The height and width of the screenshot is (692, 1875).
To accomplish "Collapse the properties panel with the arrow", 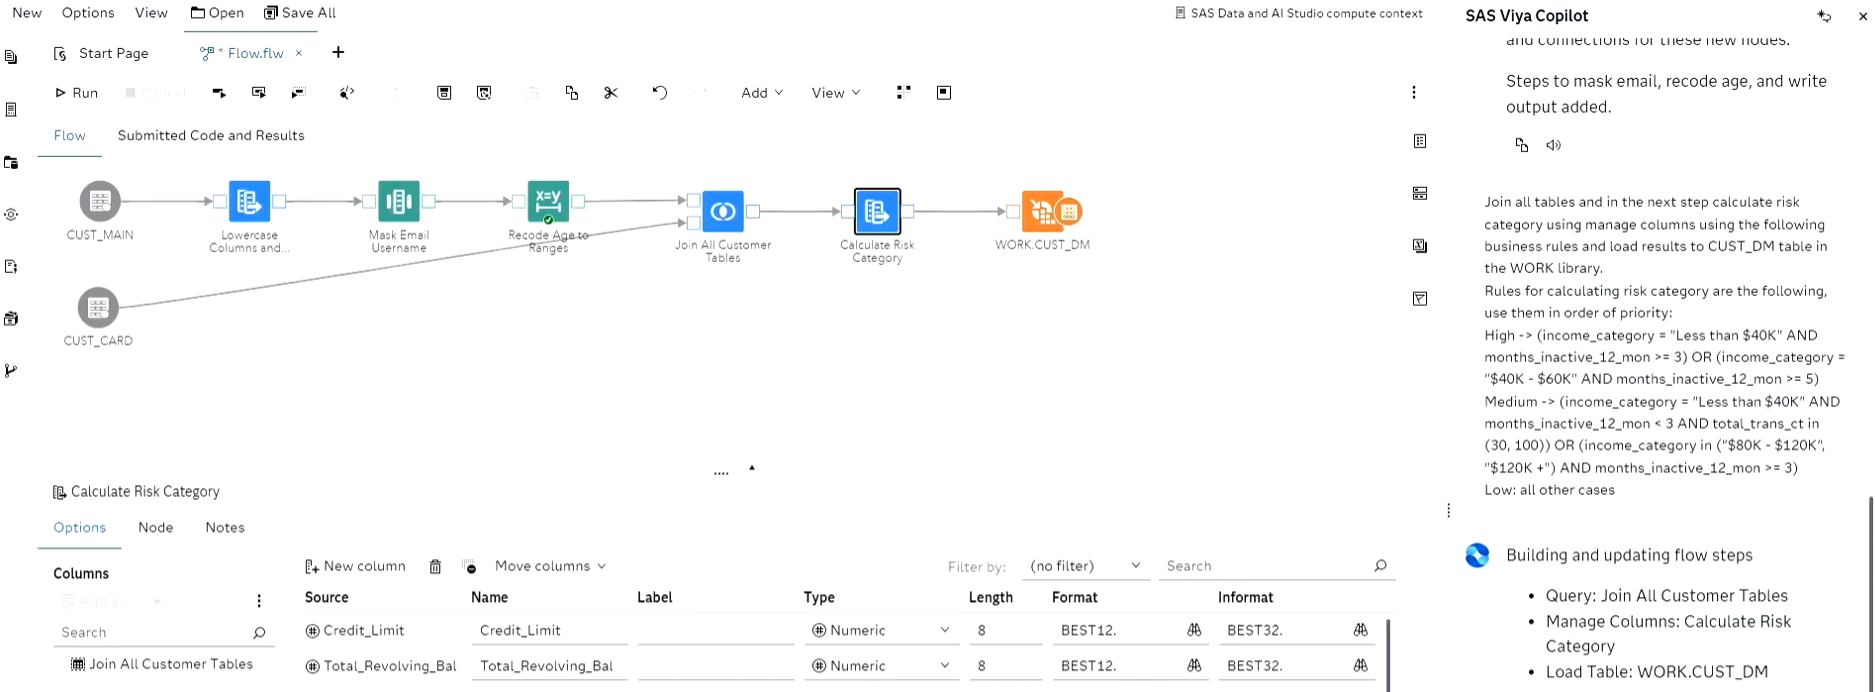I will tap(752, 467).
